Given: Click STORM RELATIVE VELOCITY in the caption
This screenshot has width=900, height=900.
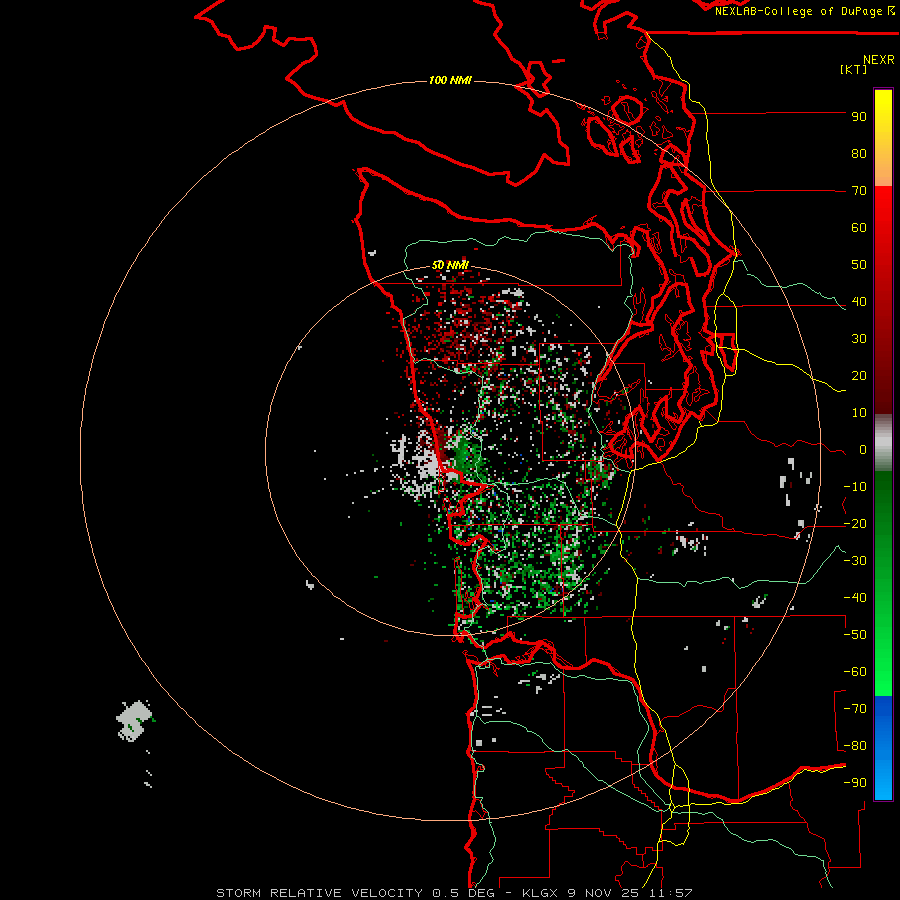Looking at the screenshot, I should tap(320, 893).
